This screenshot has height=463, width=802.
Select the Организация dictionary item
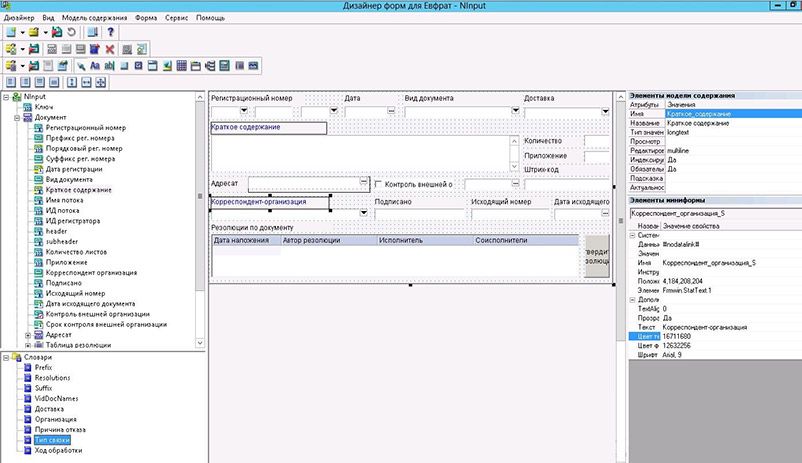coord(55,420)
